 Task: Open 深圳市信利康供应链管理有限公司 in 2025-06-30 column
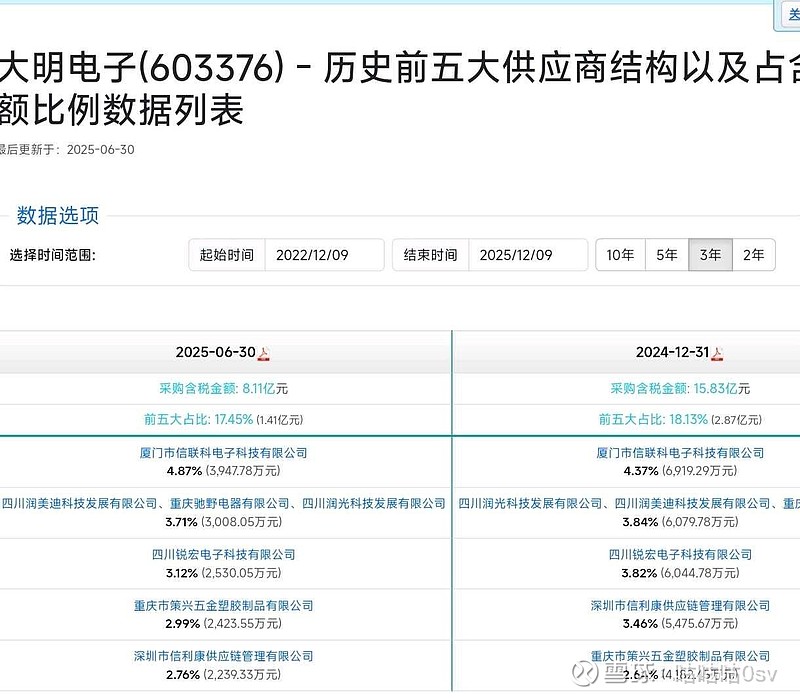[223, 656]
